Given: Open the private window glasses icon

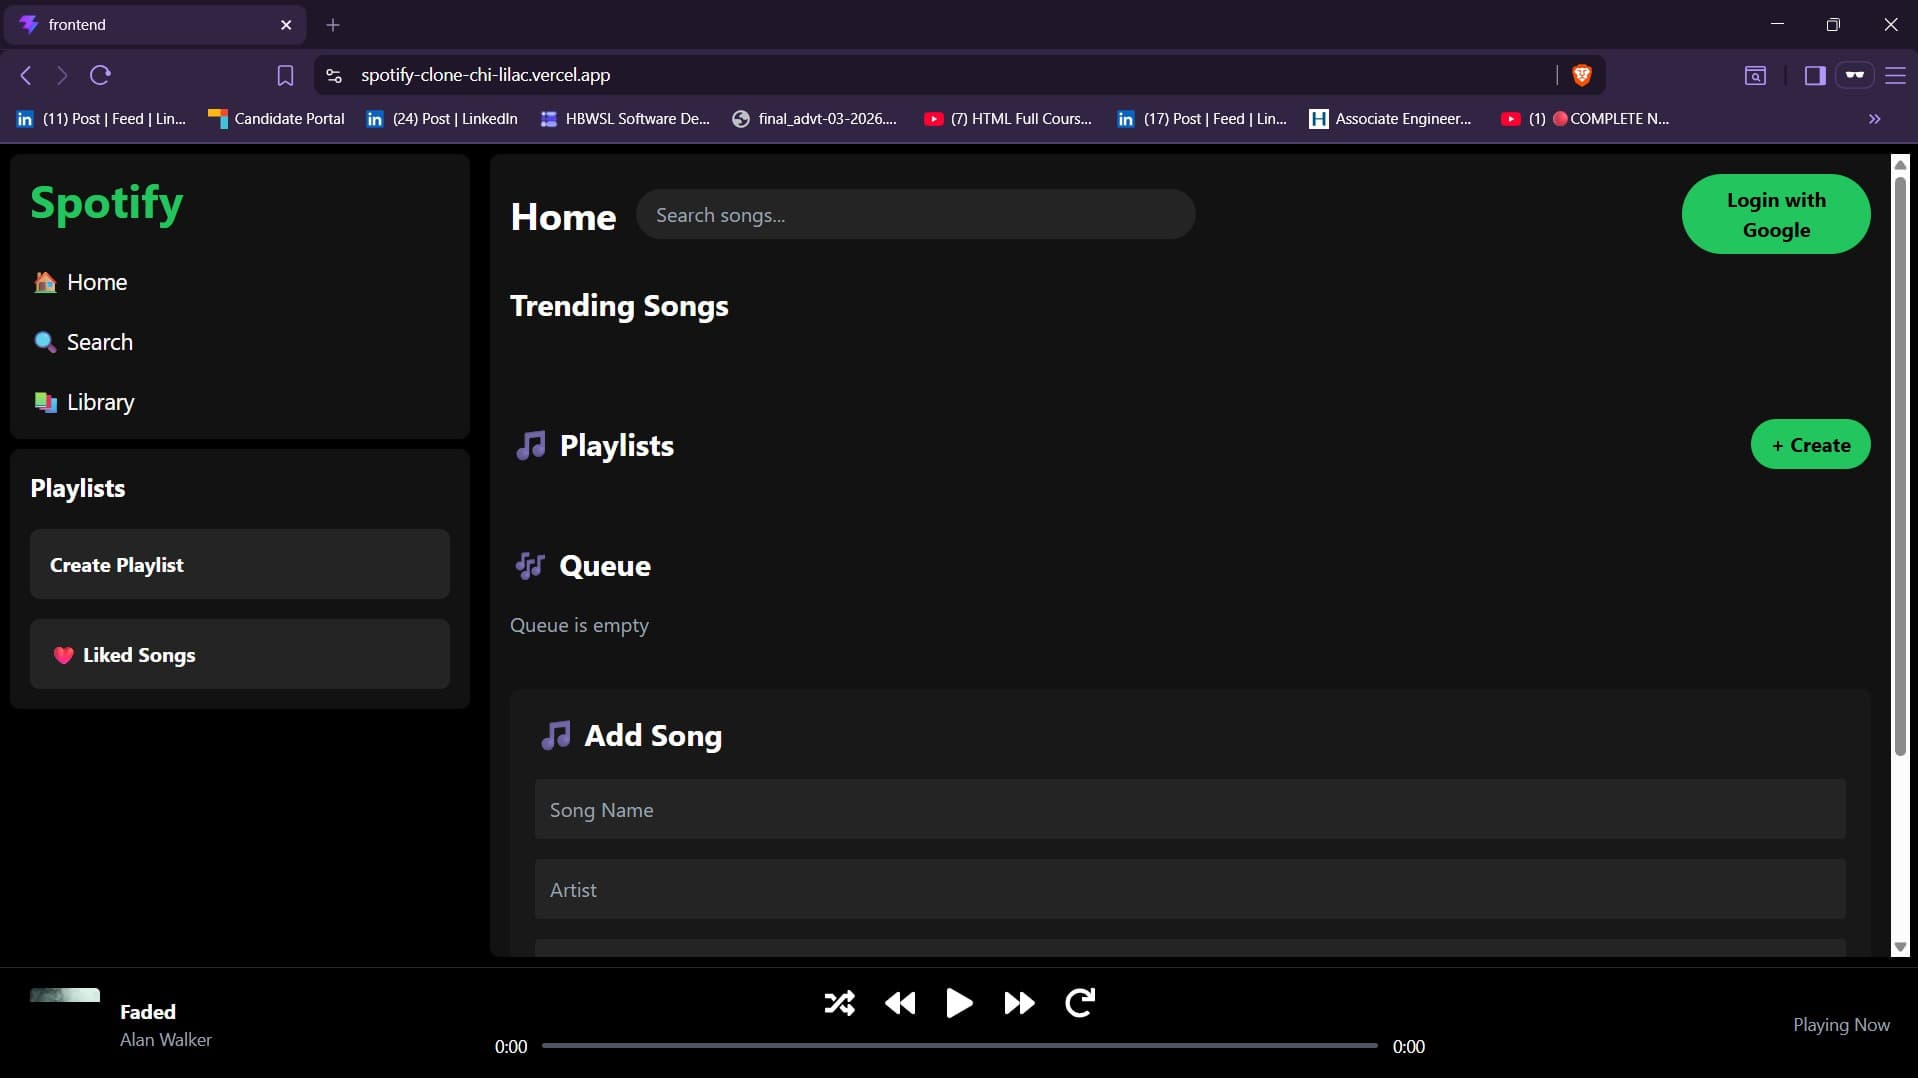Looking at the screenshot, I should (1855, 75).
